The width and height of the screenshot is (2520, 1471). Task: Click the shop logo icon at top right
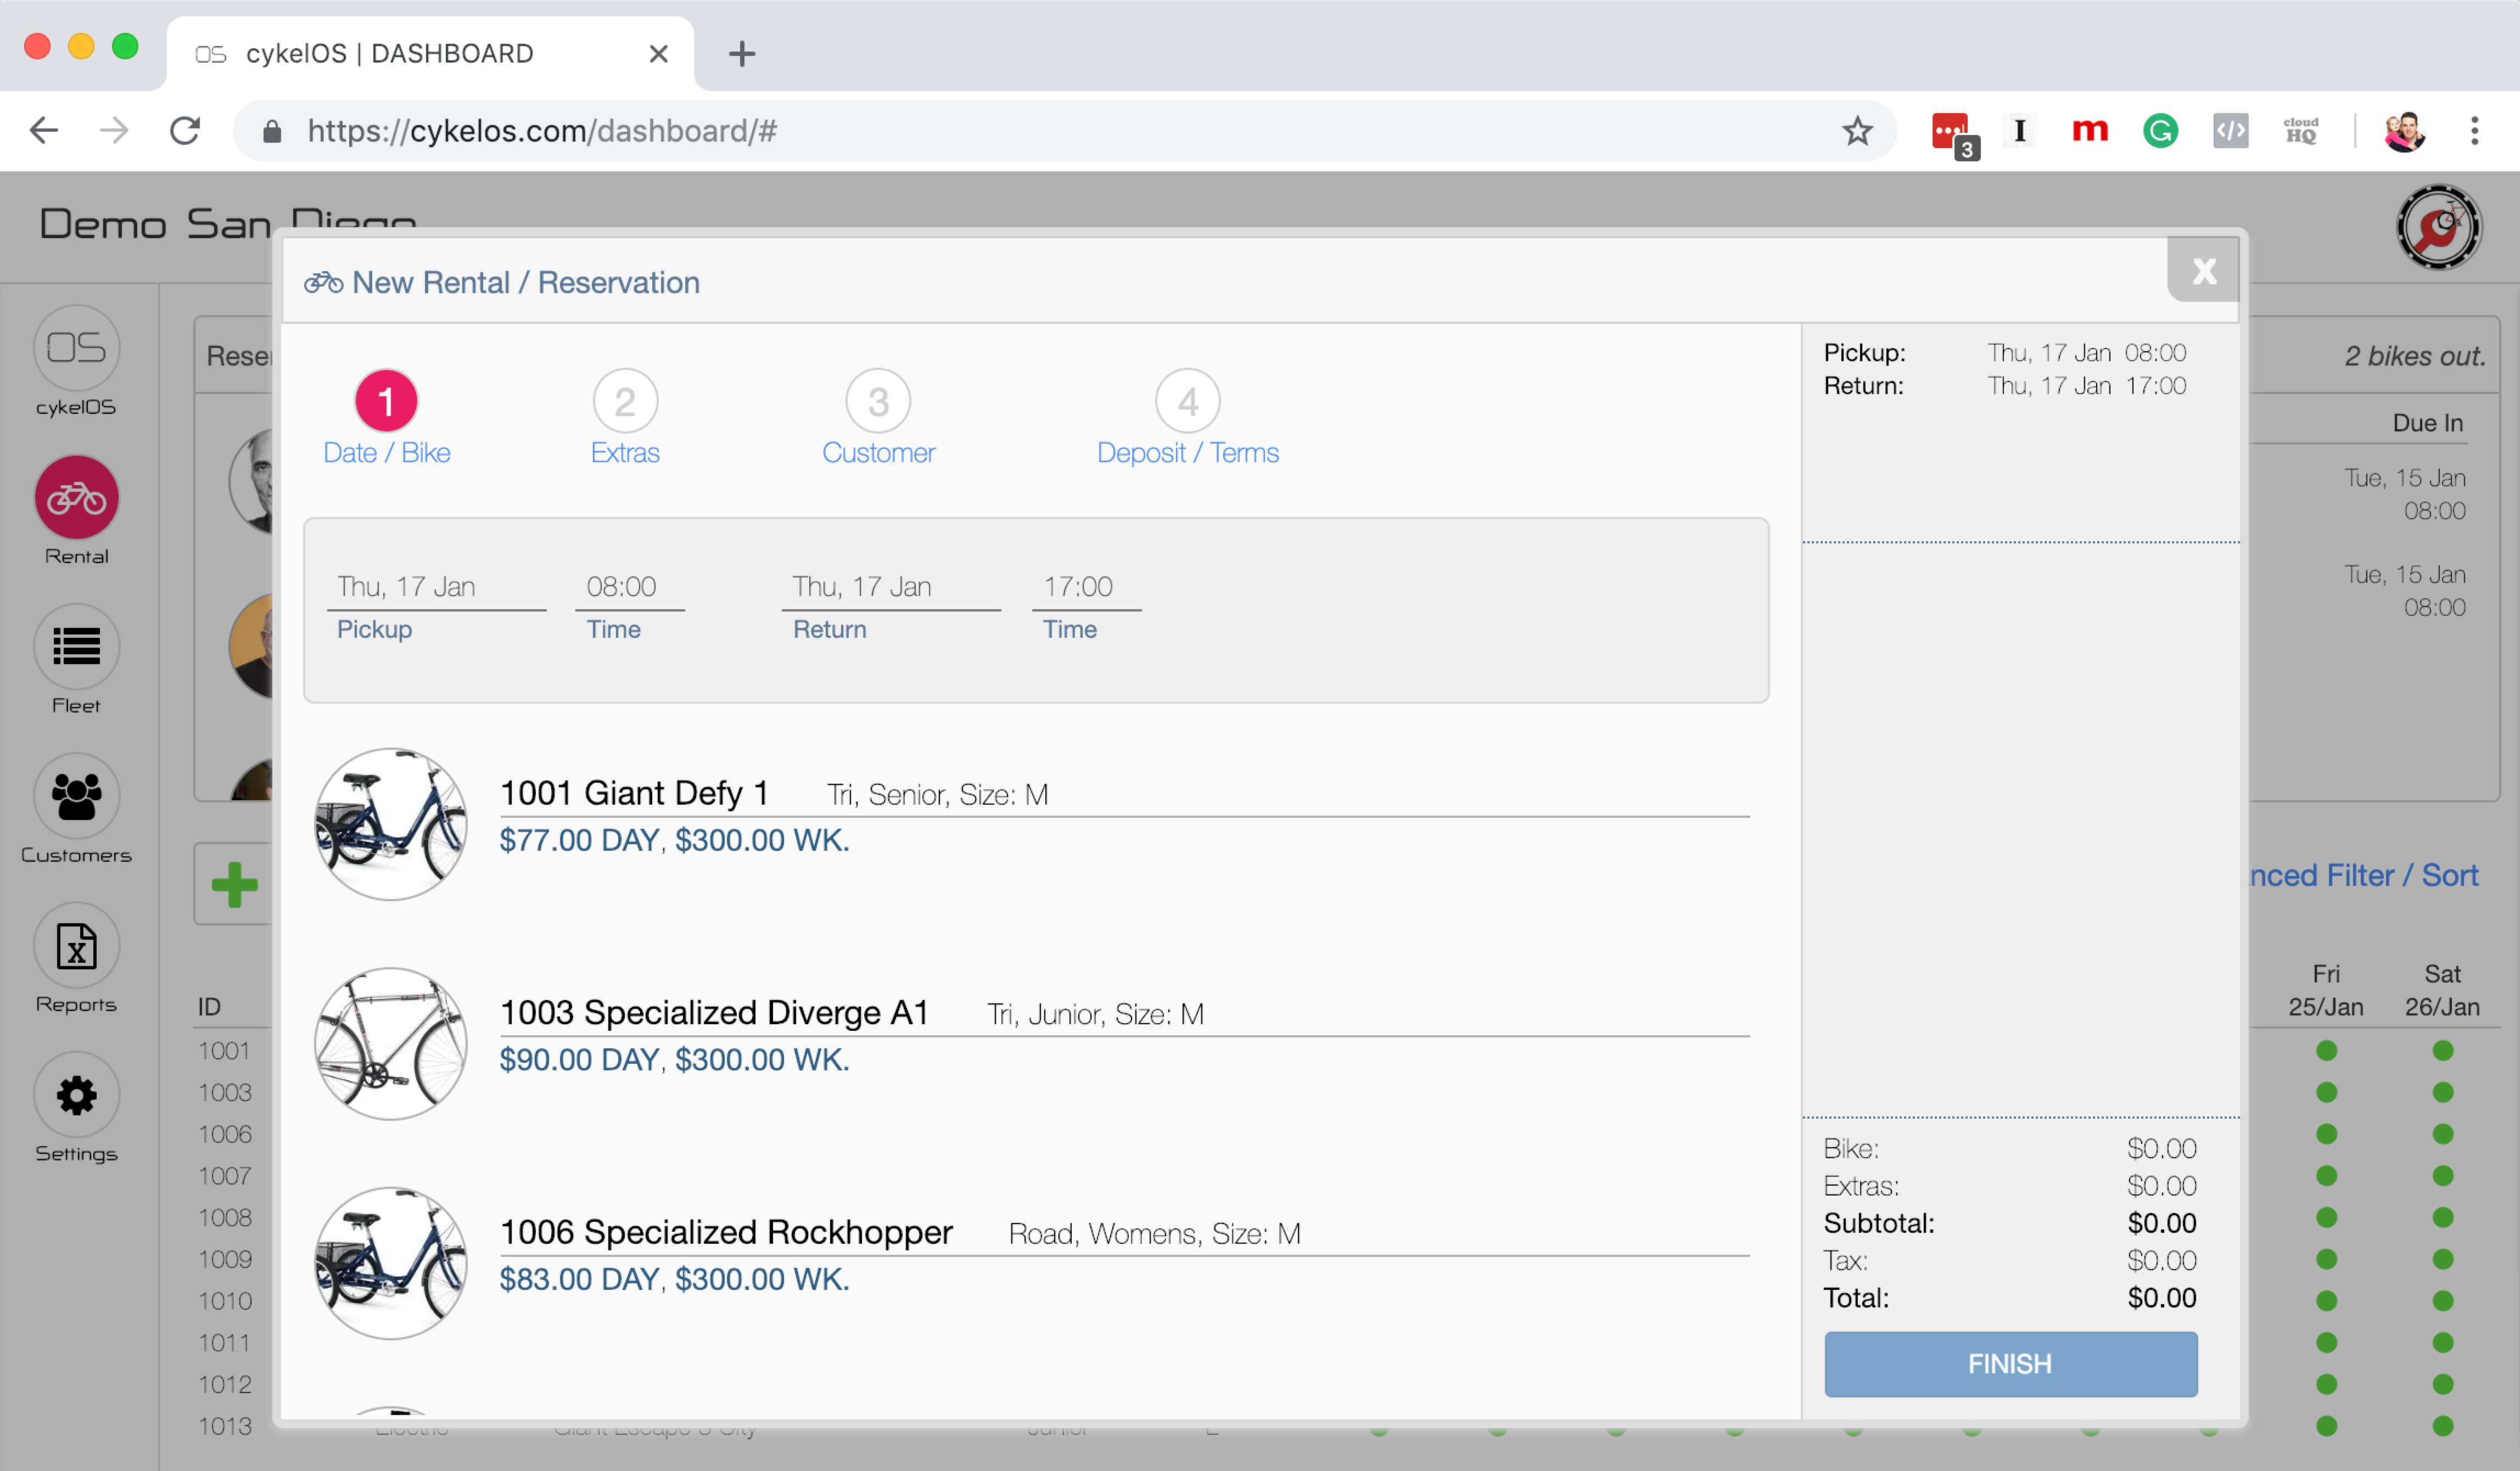click(x=2438, y=227)
